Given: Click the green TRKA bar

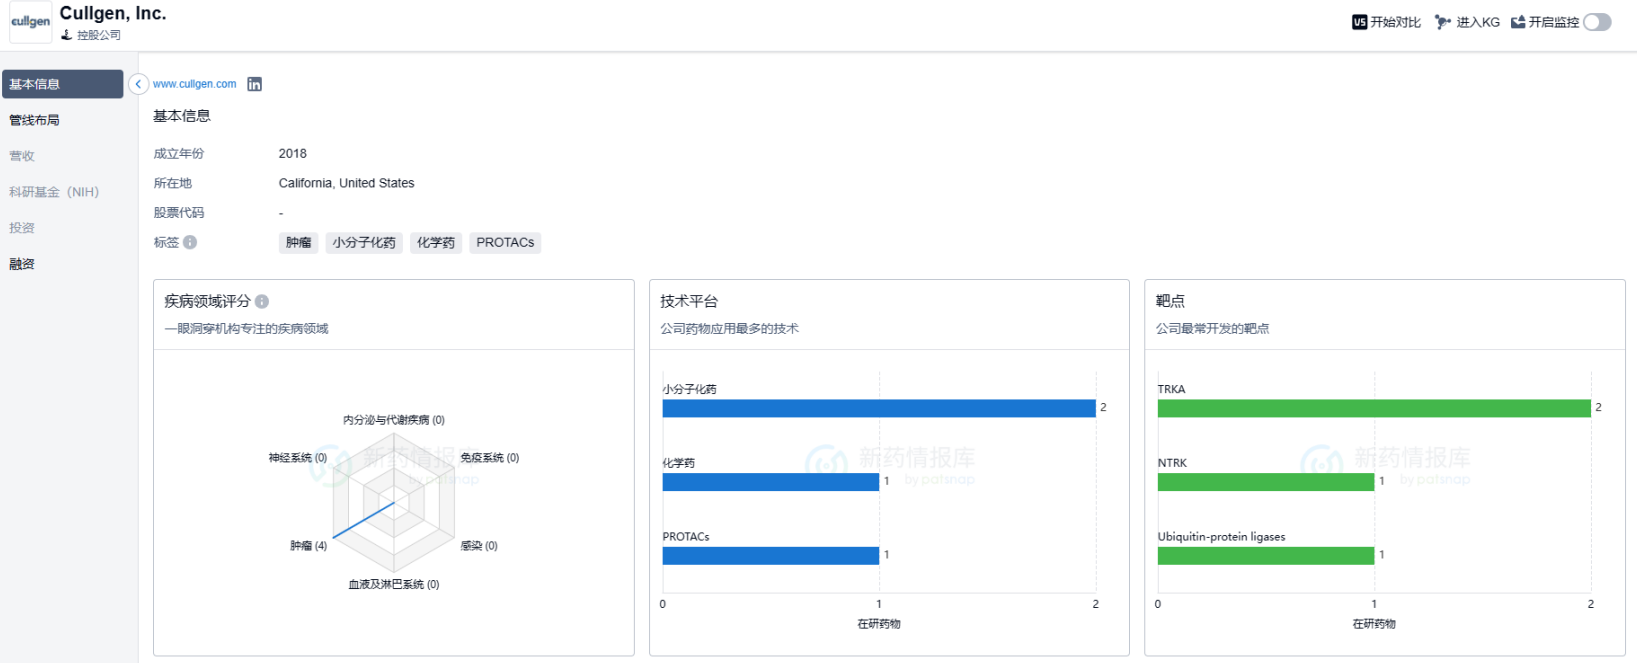Looking at the screenshot, I should tap(1373, 408).
